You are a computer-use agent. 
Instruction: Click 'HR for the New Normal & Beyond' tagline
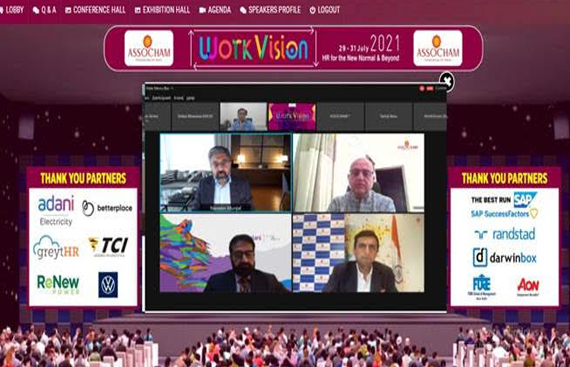tap(361, 58)
